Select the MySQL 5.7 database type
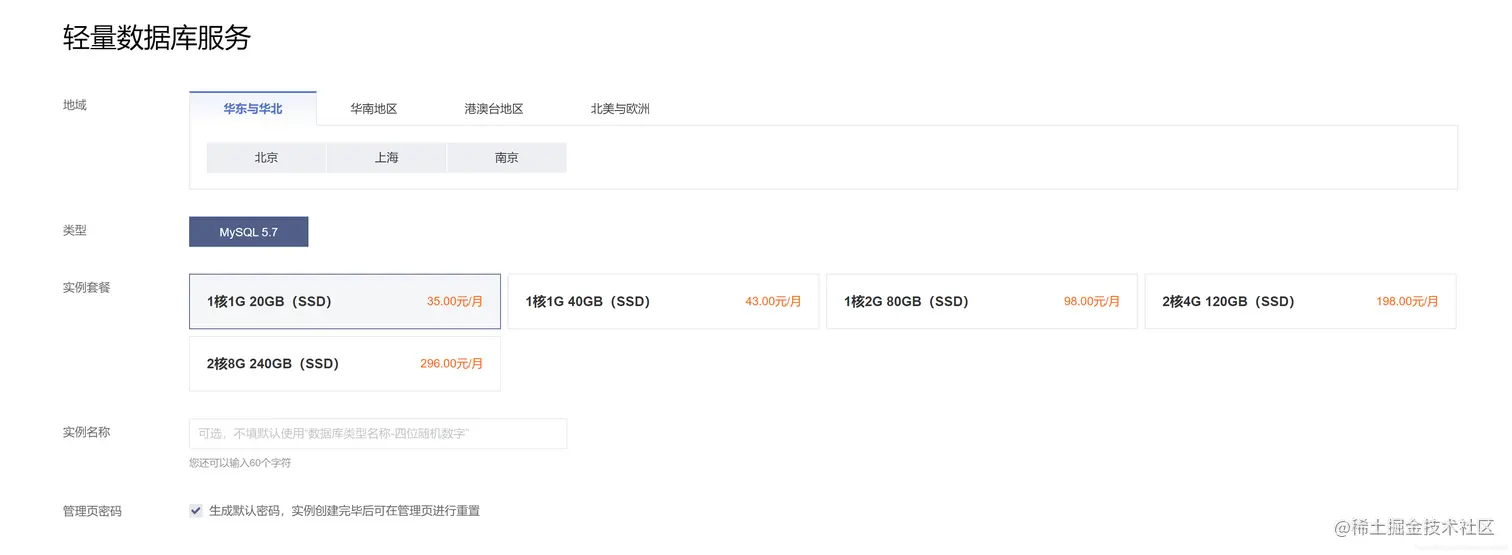Image resolution: width=1512 pixels, height=555 pixels. 249,232
